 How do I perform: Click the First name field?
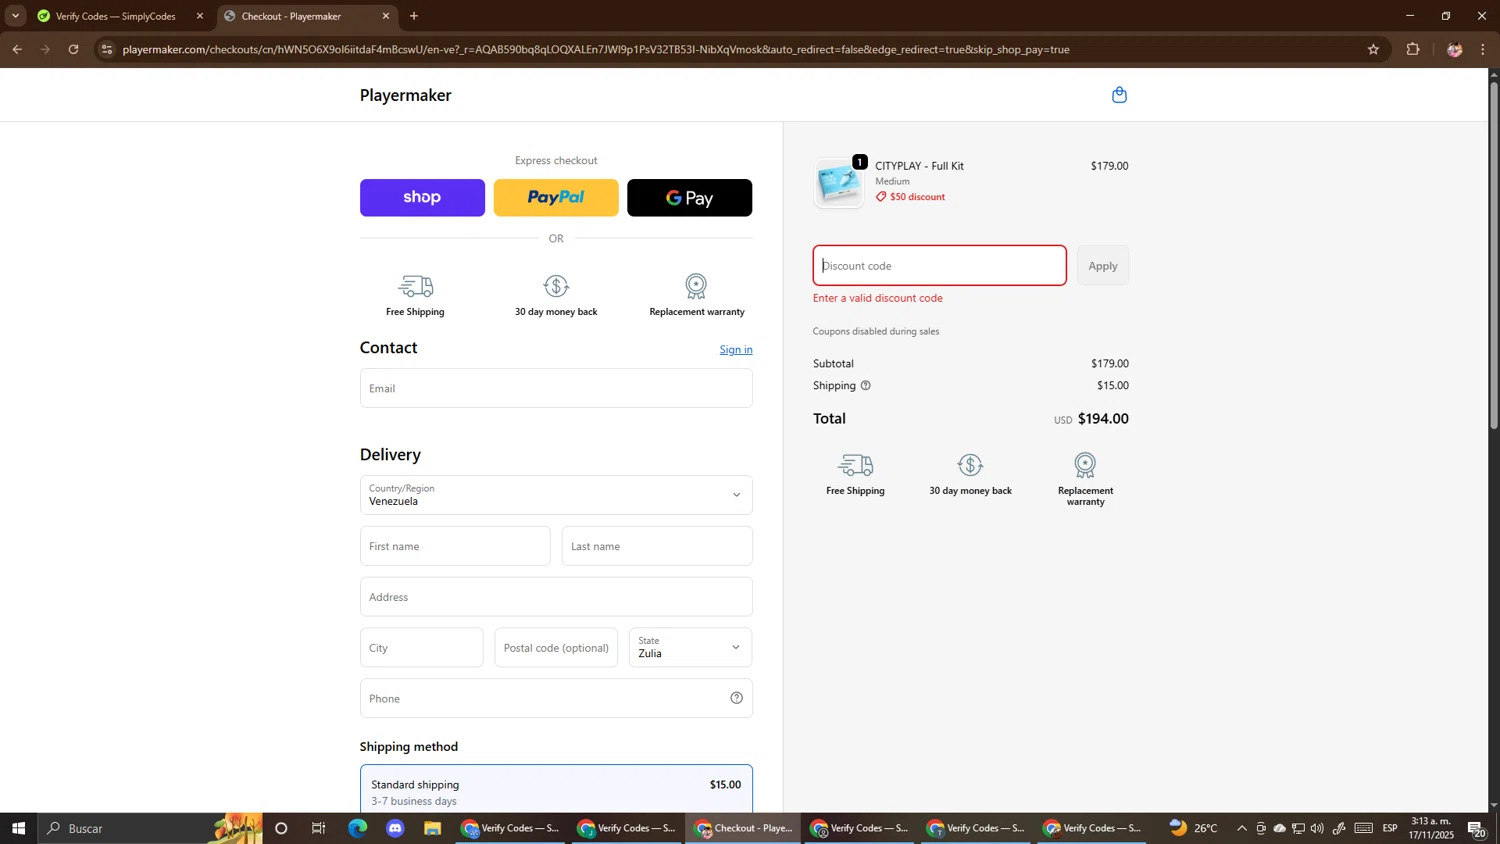tap(455, 546)
